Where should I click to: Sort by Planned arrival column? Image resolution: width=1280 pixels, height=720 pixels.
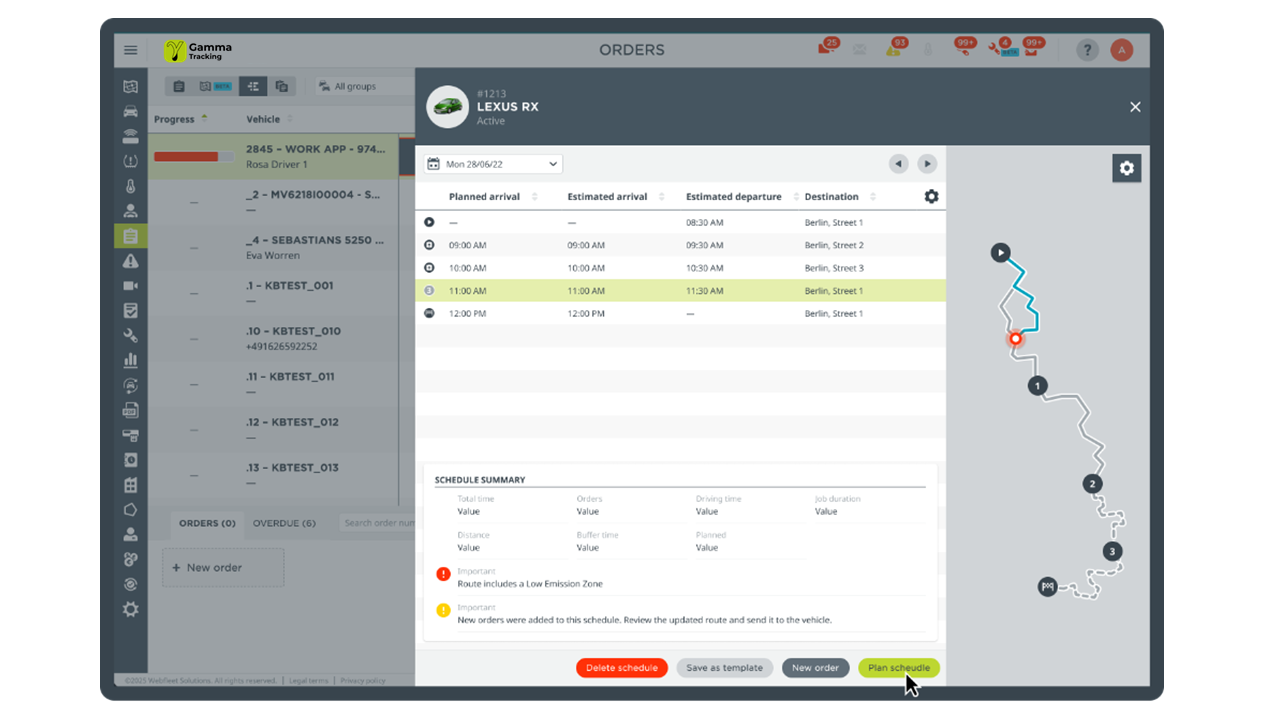point(485,197)
